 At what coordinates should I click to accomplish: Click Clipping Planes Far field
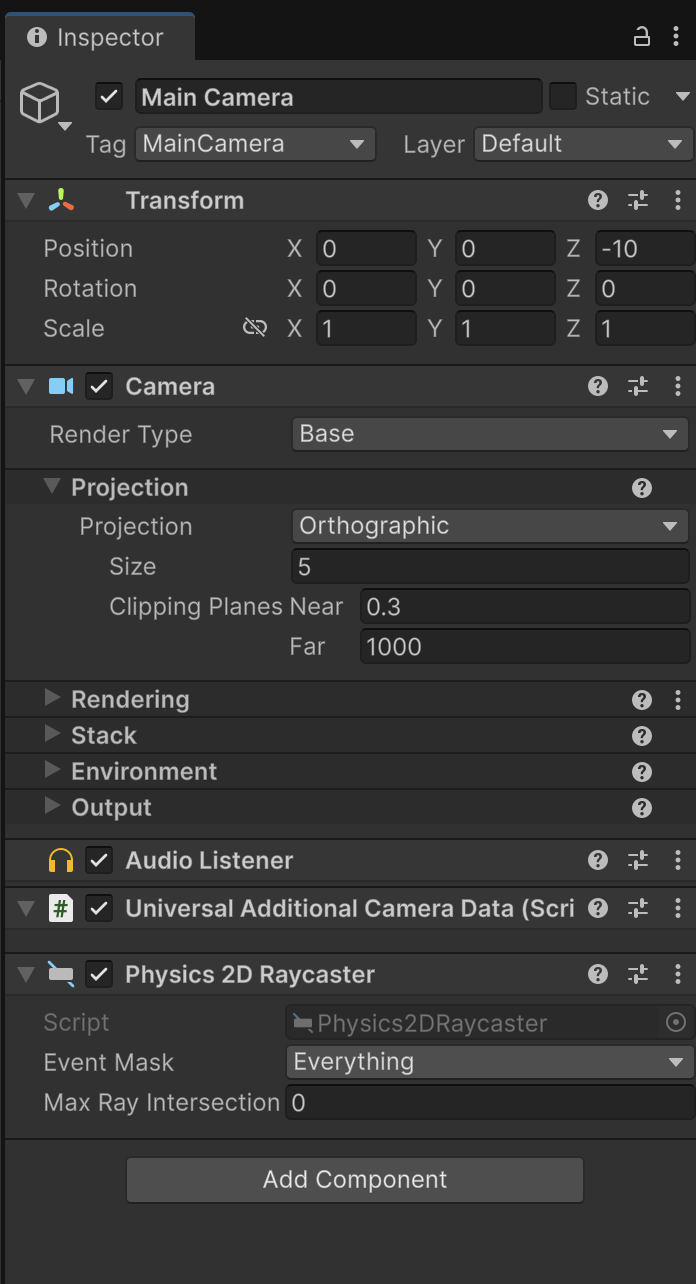[x=525, y=647]
